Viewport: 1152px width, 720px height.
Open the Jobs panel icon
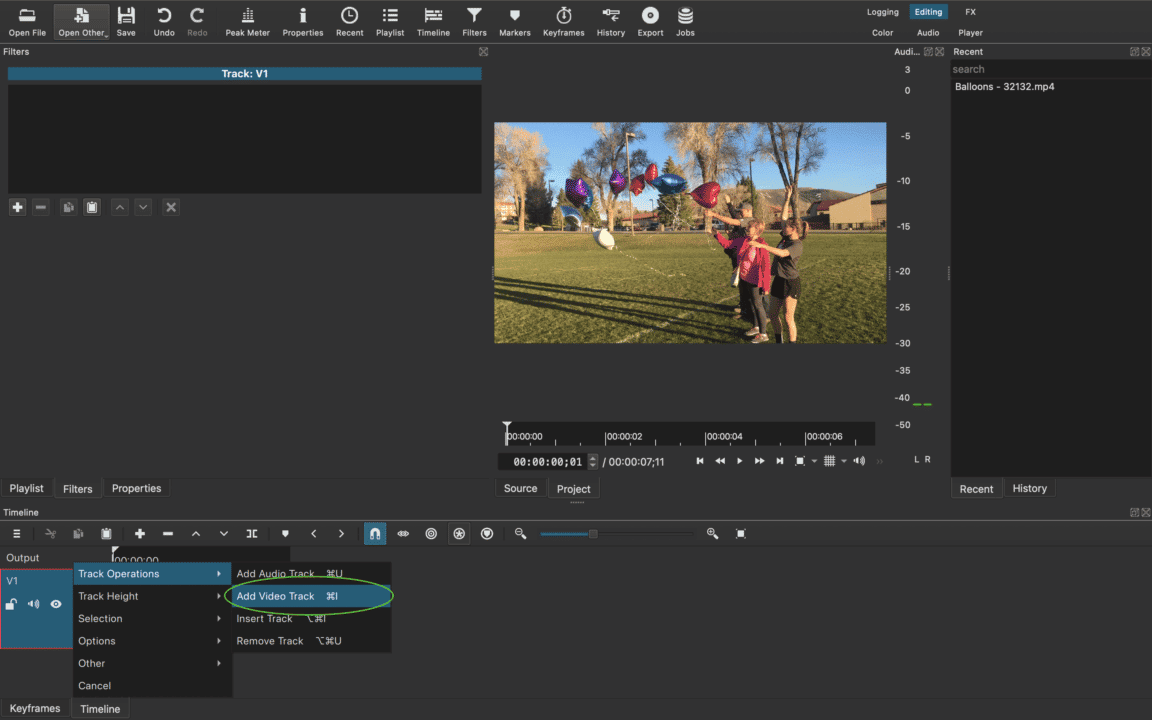(685, 21)
